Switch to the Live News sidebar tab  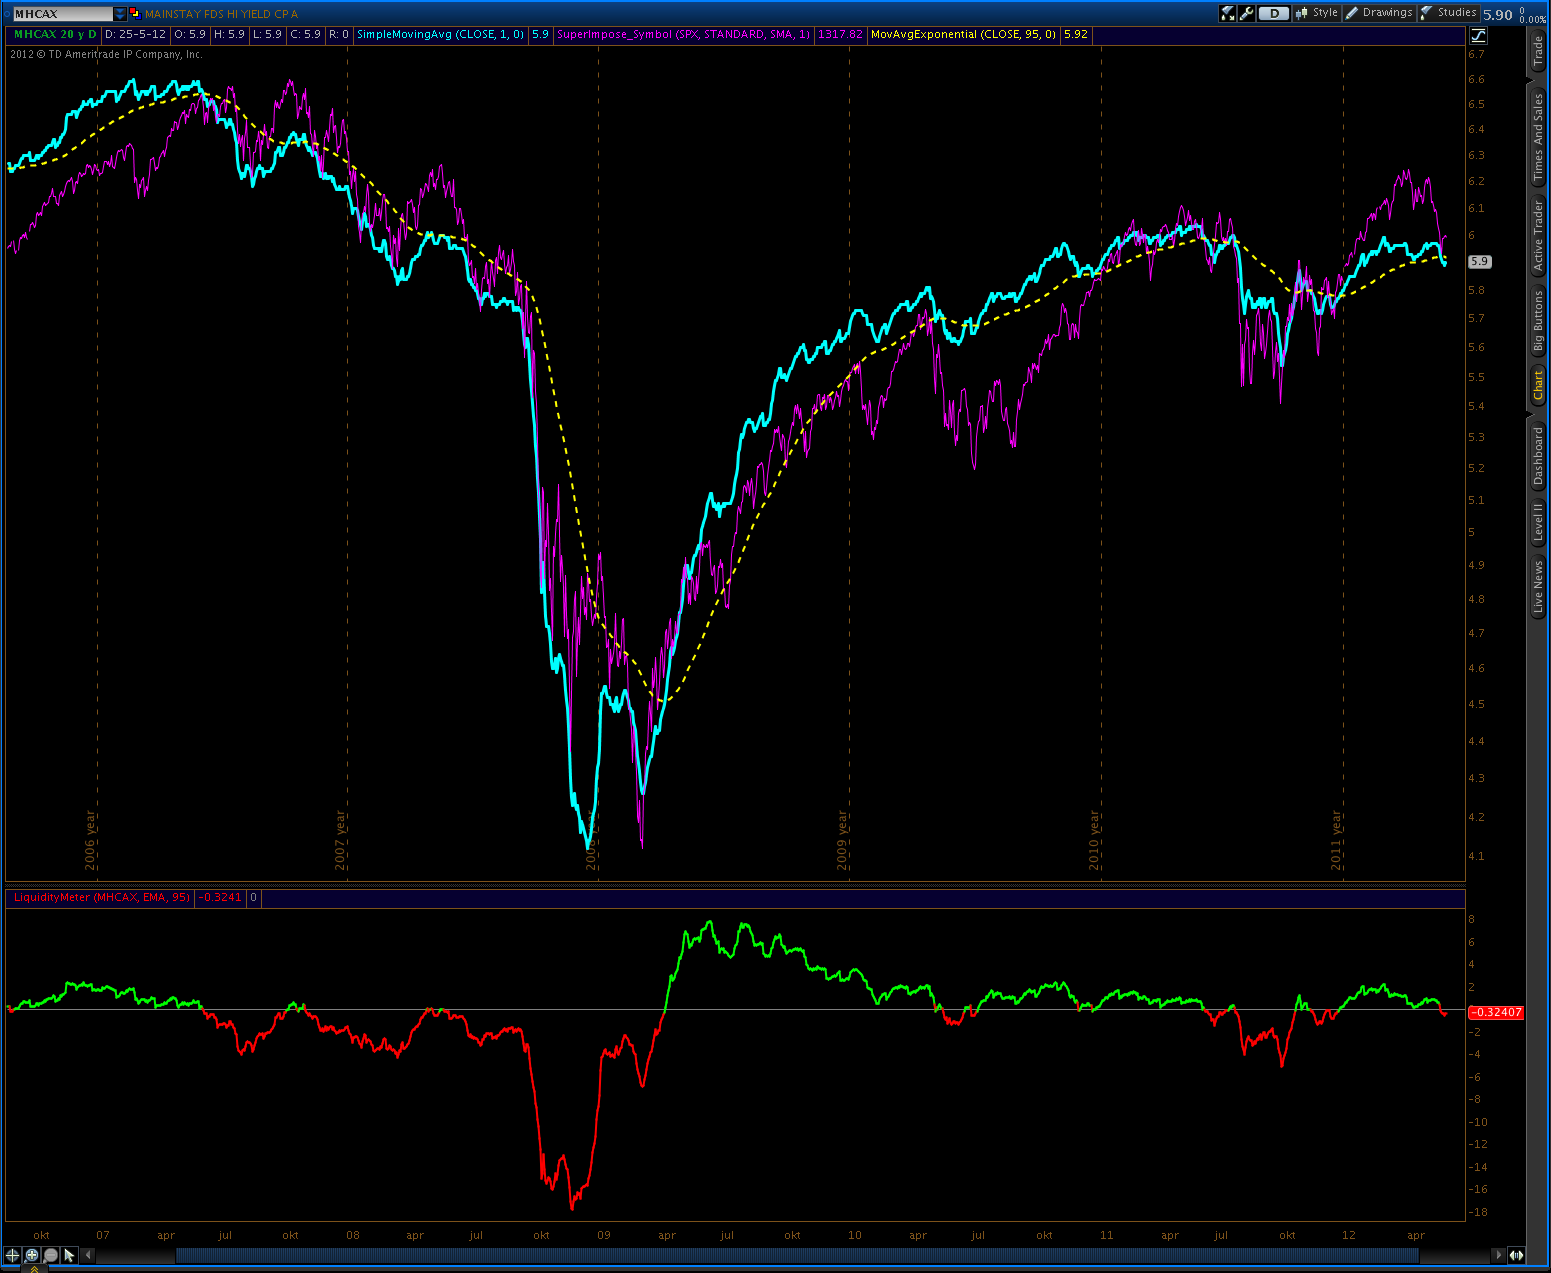[1539, 587]
